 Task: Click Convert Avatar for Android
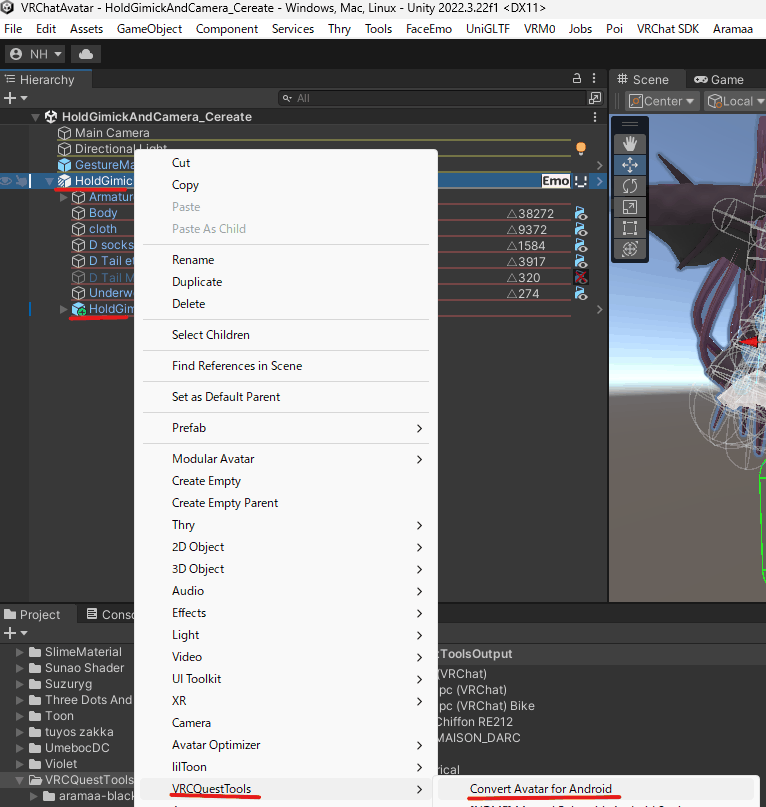pos(541,789)
